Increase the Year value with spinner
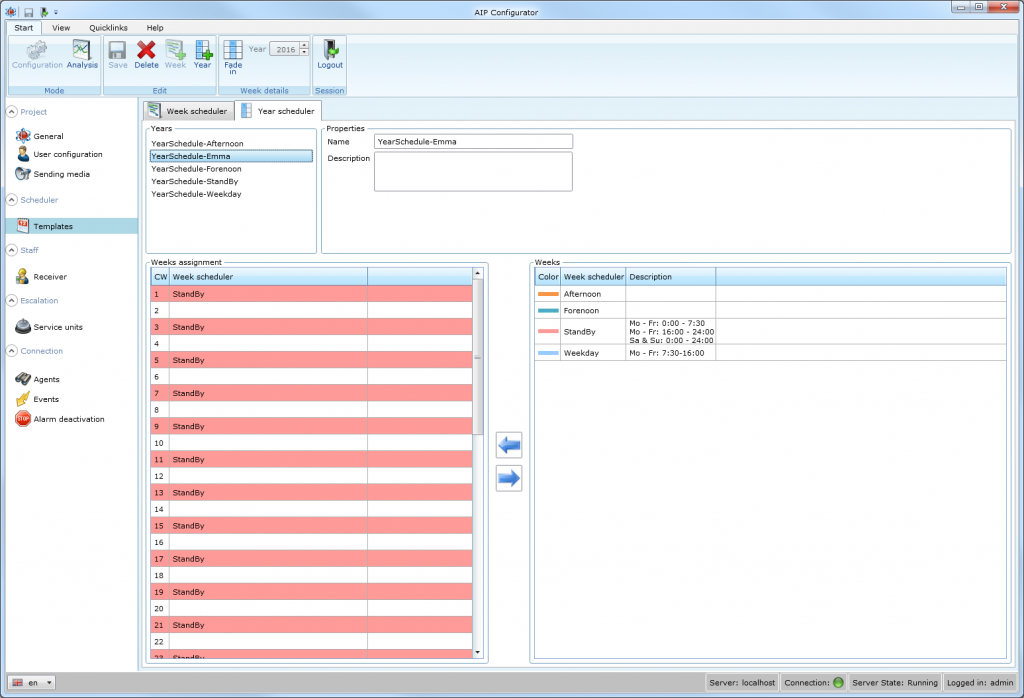1024x698 pixels. (304, 45)
